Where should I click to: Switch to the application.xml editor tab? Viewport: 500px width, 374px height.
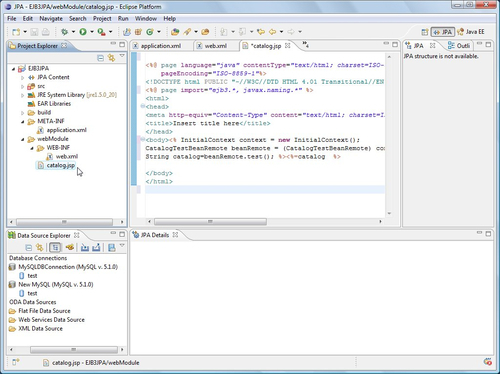coord(161,46)
